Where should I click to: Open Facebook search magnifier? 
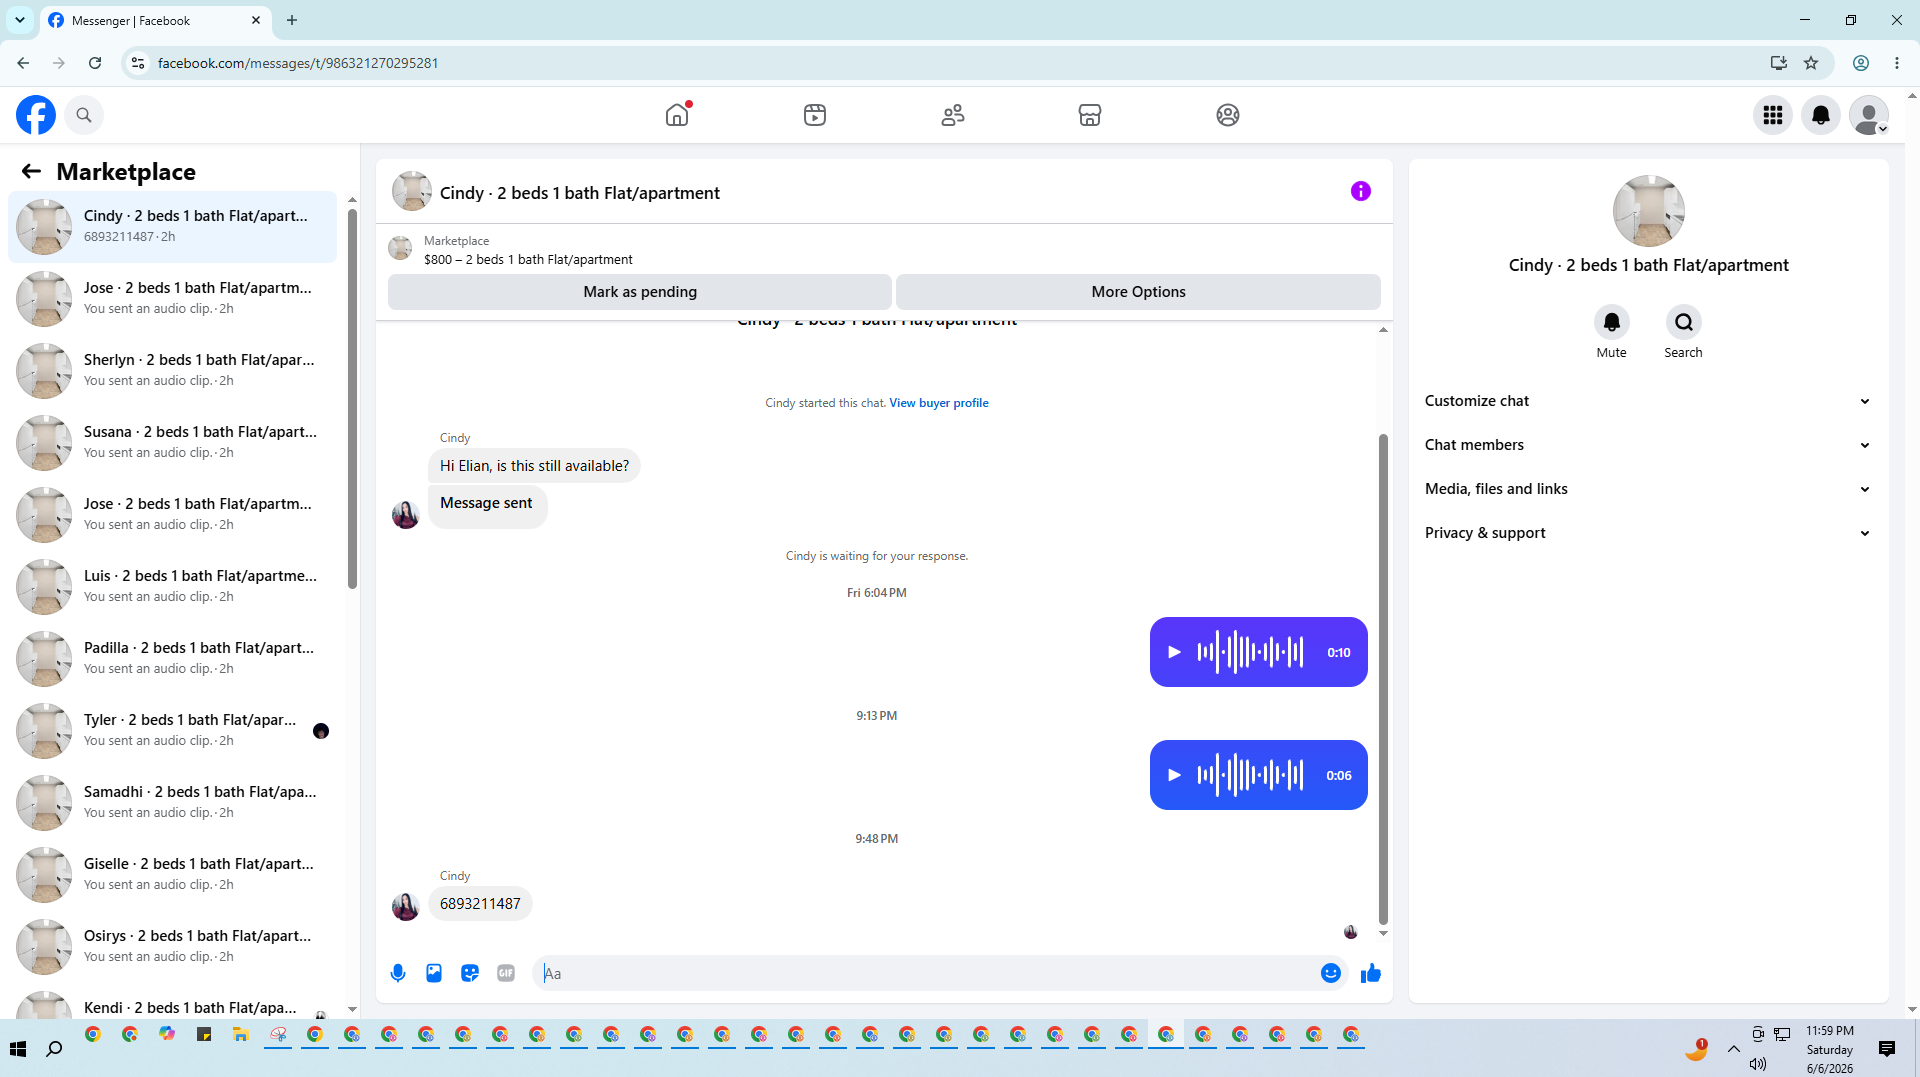point(84,115)
